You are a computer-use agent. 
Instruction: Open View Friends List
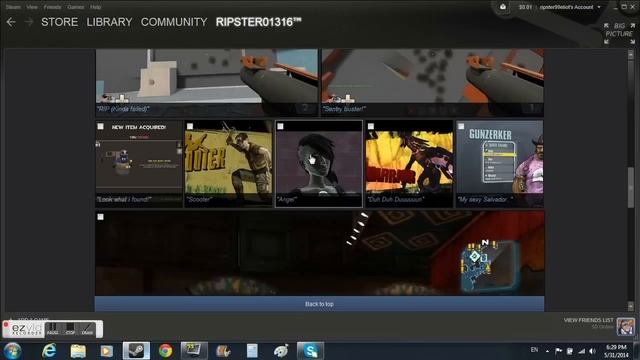click(589, 320)
